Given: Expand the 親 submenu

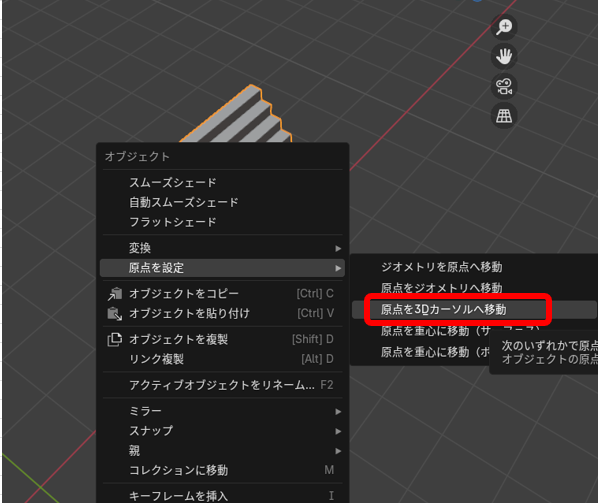Looking at the screenshot, I should pos(222,451).
